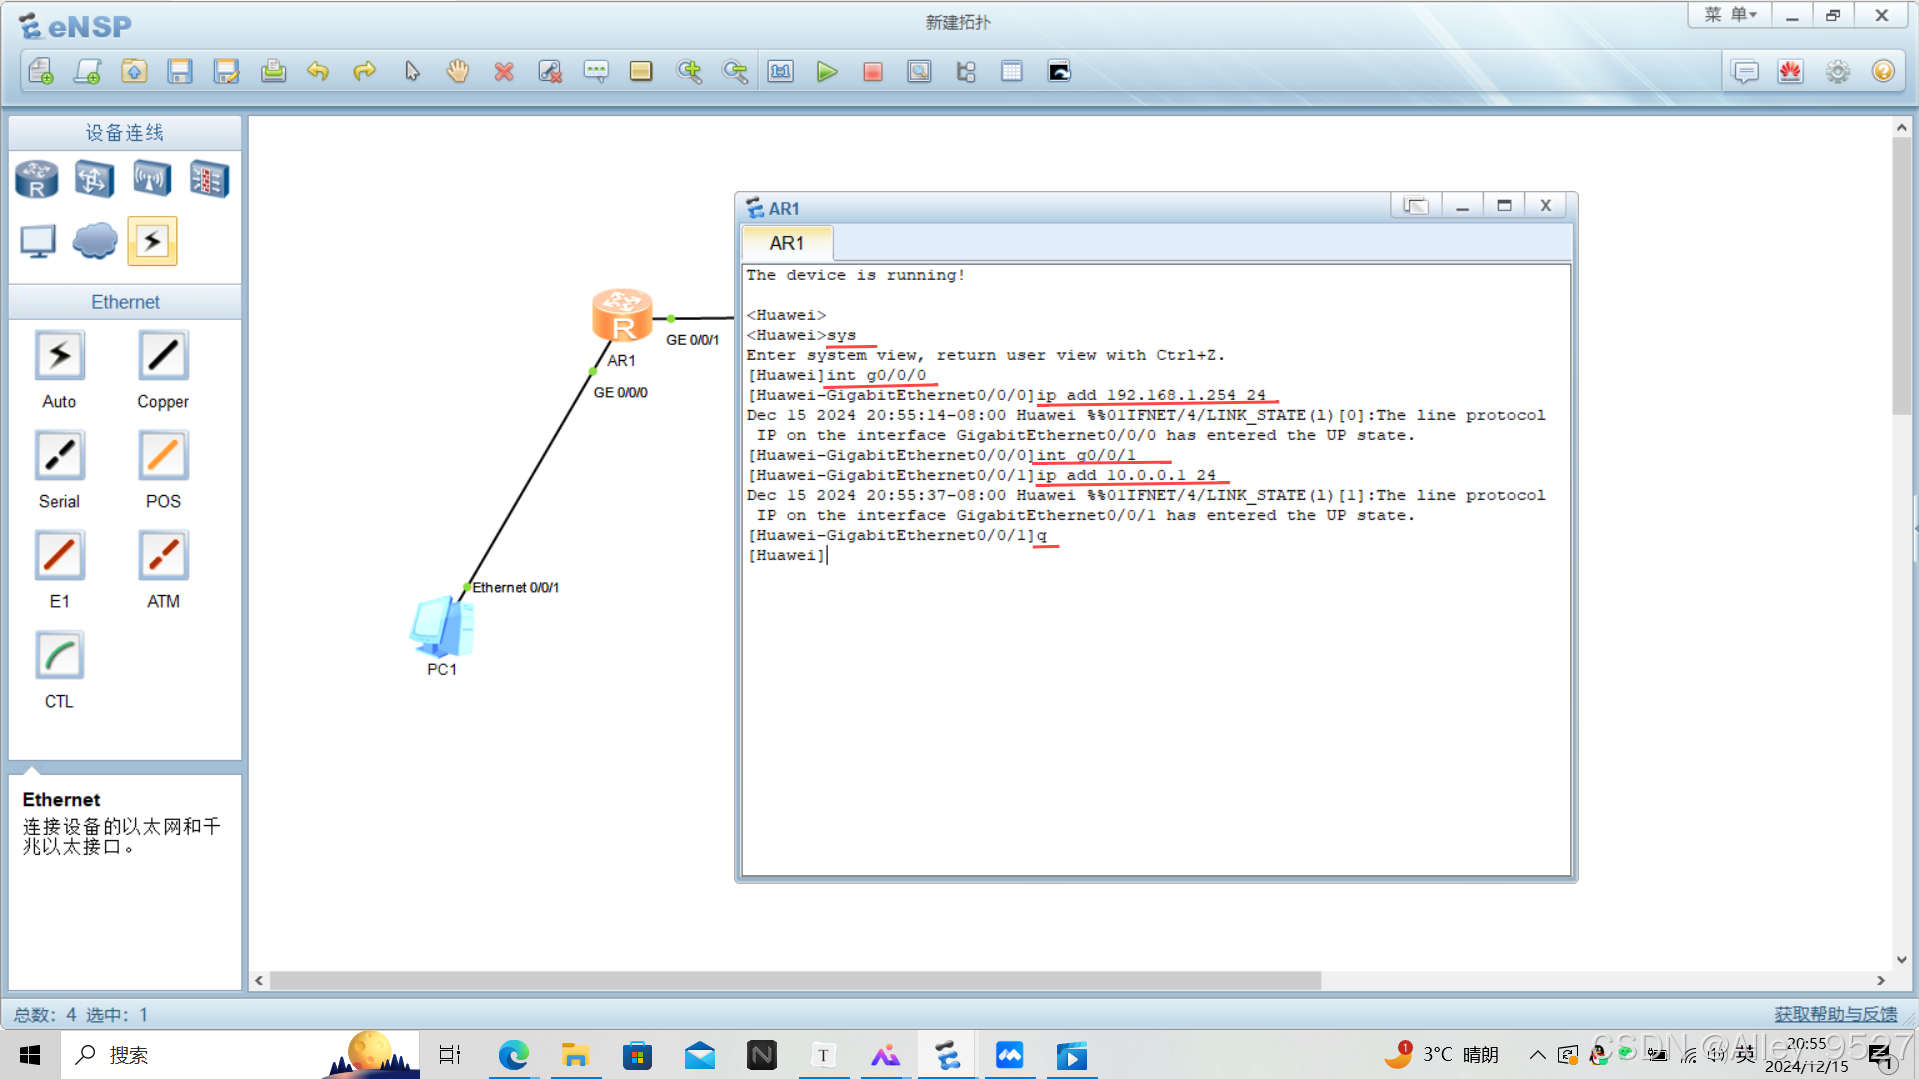
Task: Click the New Topology toolbar icon
Action: 41,71
